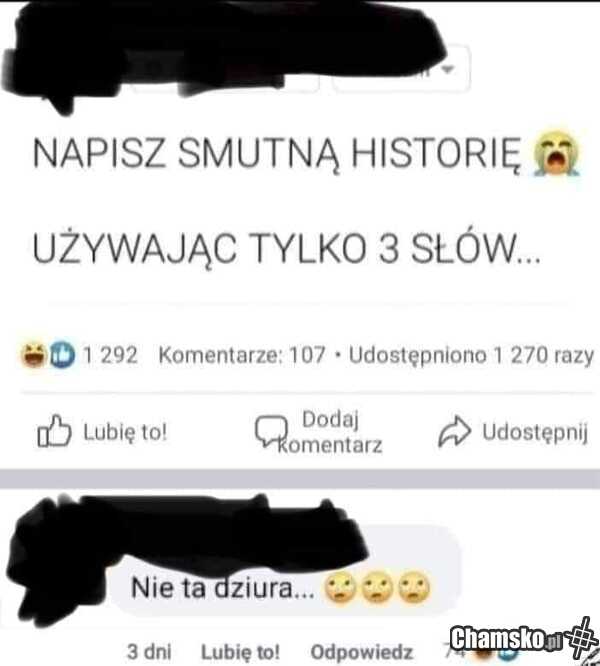Click the Udostępnij button

[513, 432]
